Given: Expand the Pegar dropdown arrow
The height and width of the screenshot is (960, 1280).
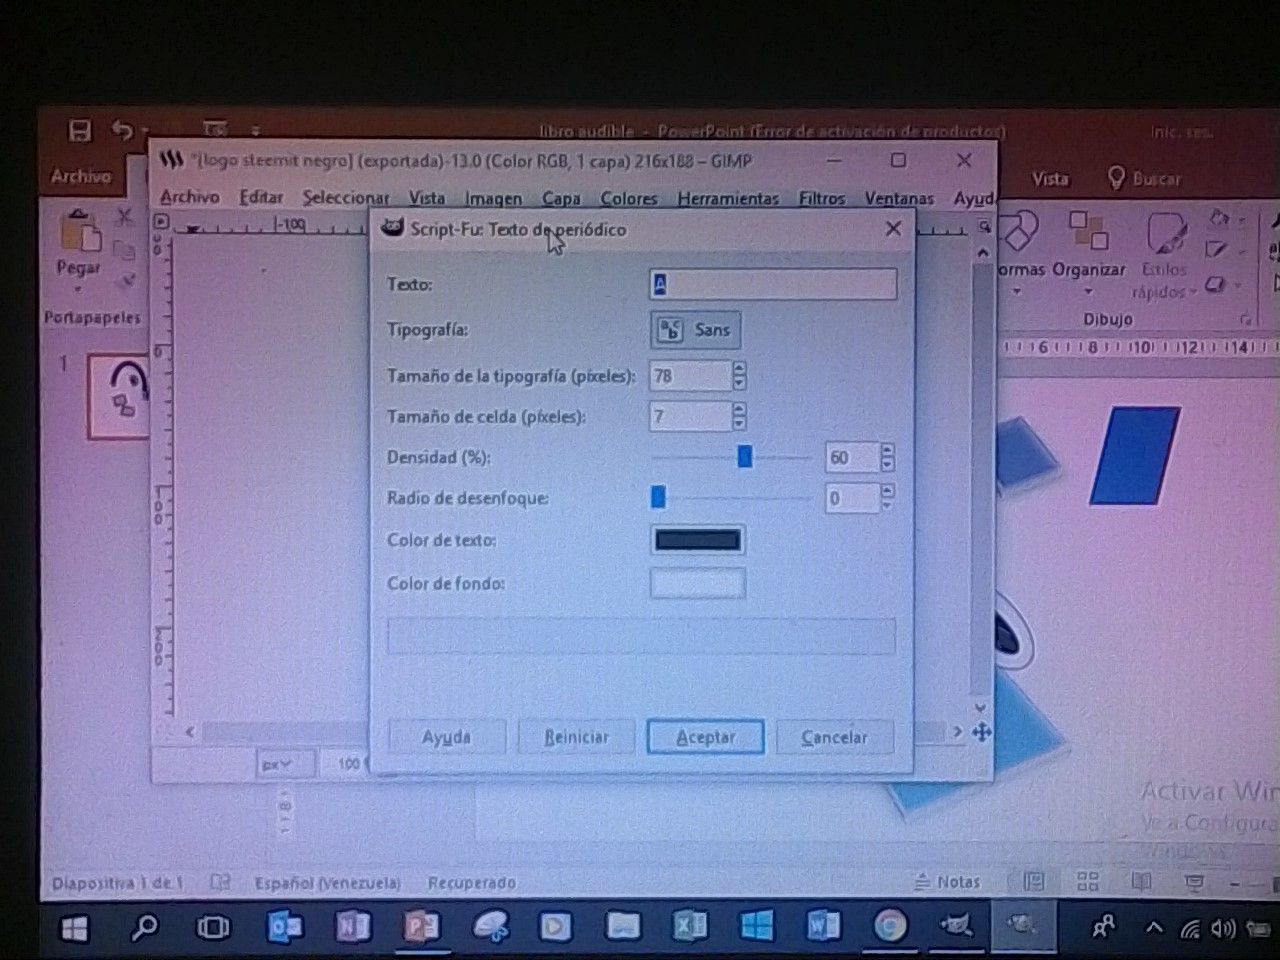Looking at the screenshot, I should coord(78,290).
